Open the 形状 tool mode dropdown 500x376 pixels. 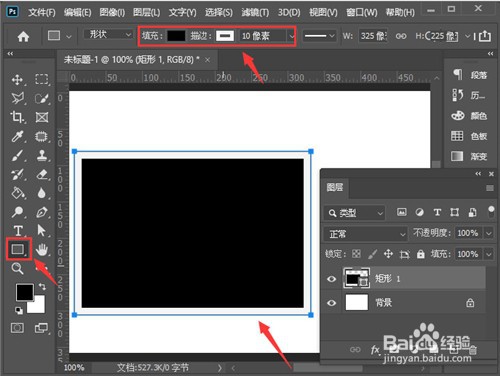coord(108,35)
